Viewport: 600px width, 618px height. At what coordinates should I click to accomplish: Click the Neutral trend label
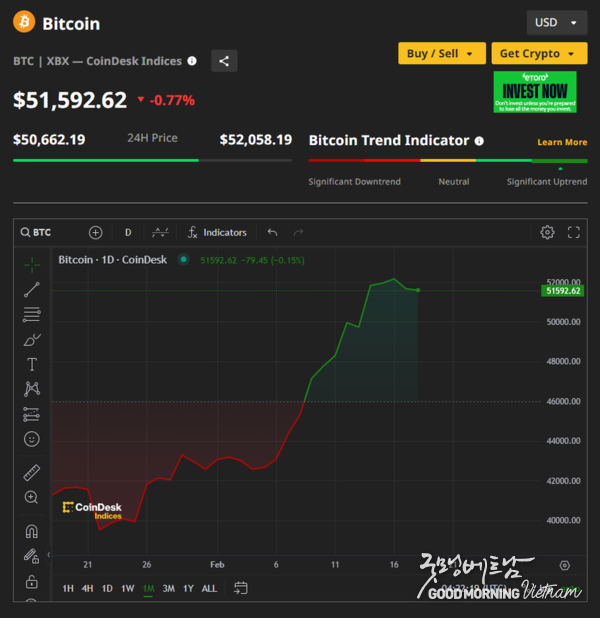click(454, 182)
